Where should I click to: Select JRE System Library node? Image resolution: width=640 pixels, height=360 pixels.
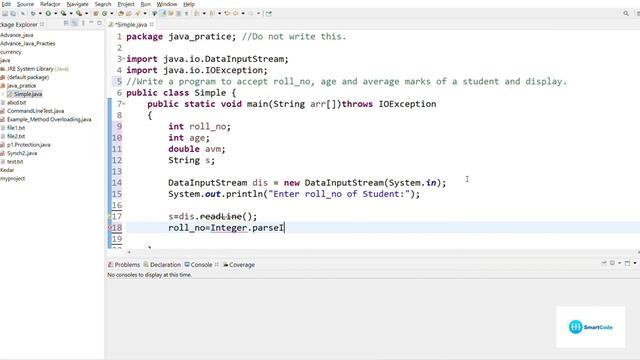35,69
